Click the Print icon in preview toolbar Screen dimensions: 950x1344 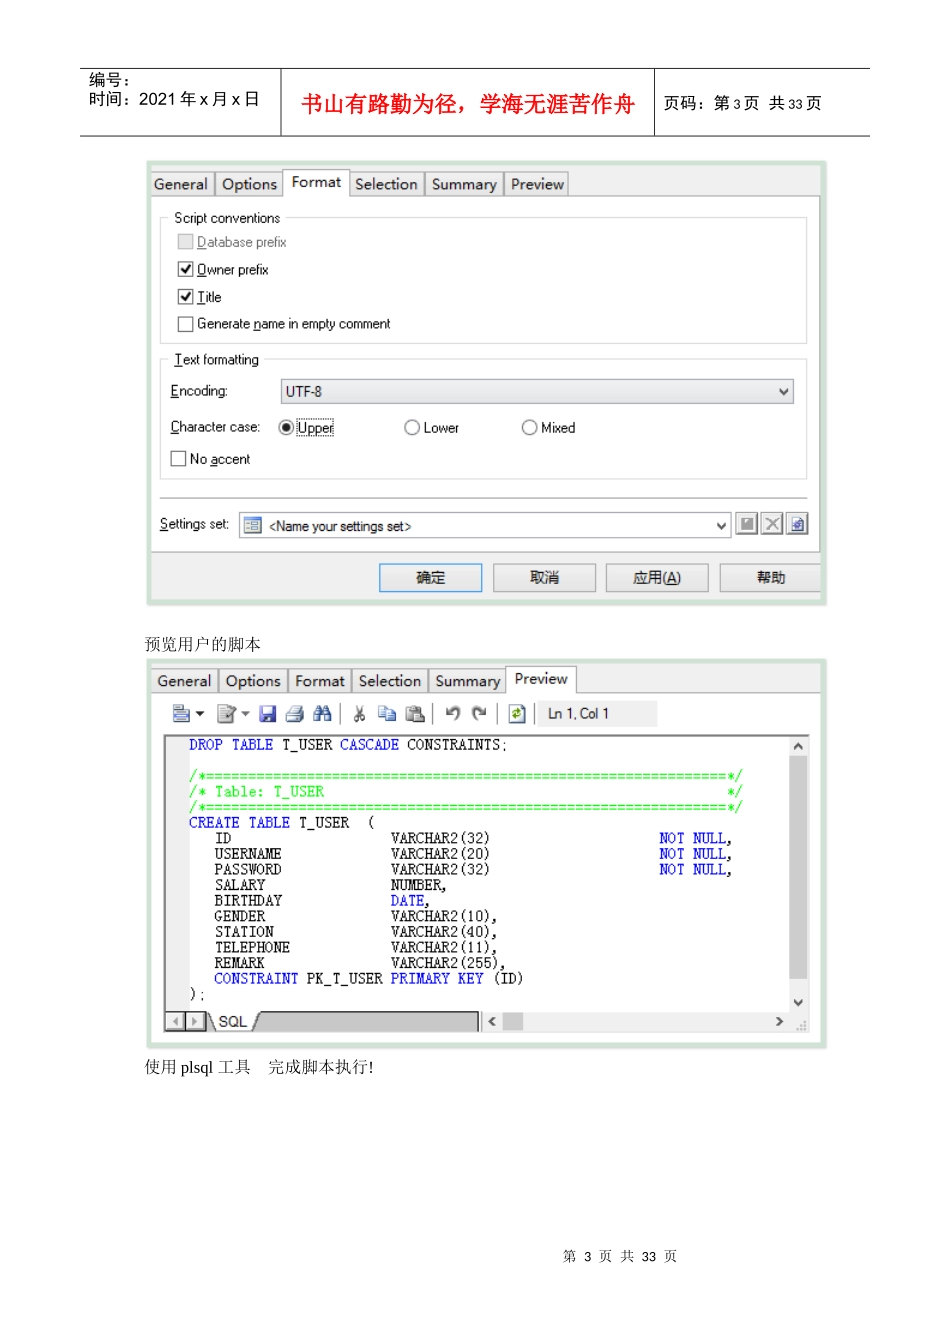coord(294,713)
